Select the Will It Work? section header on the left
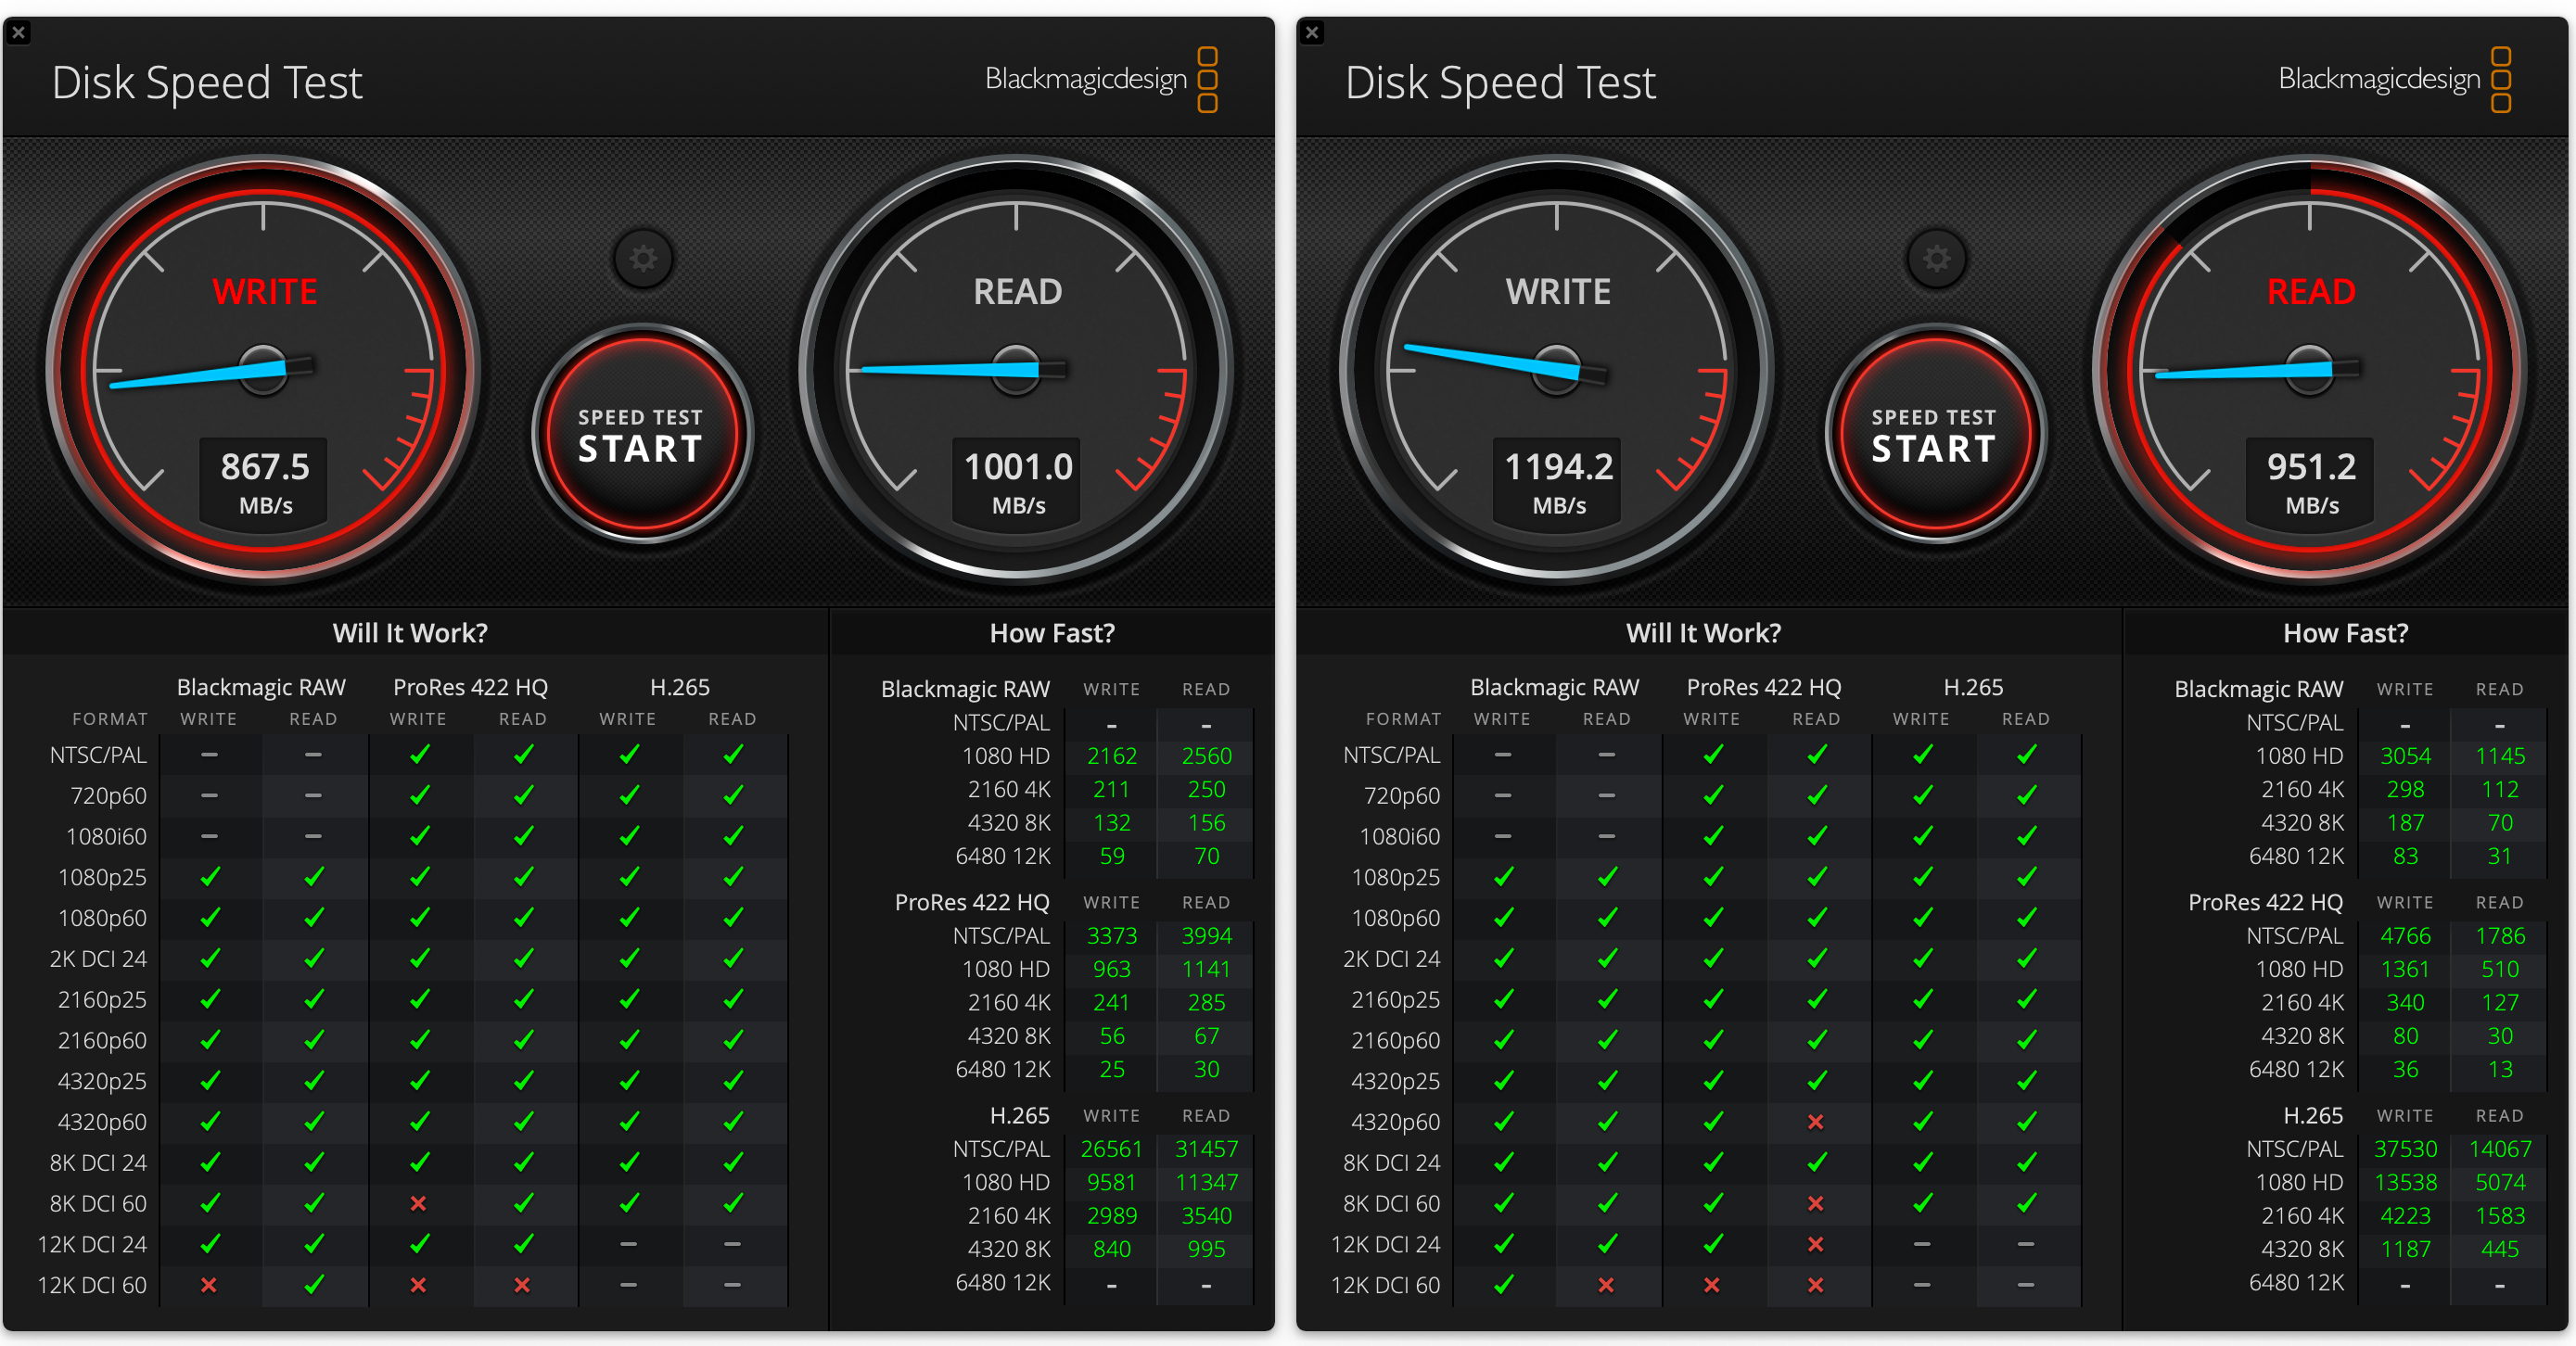The width and height of the screenshot is (2576, 1346). pos(410,632)
